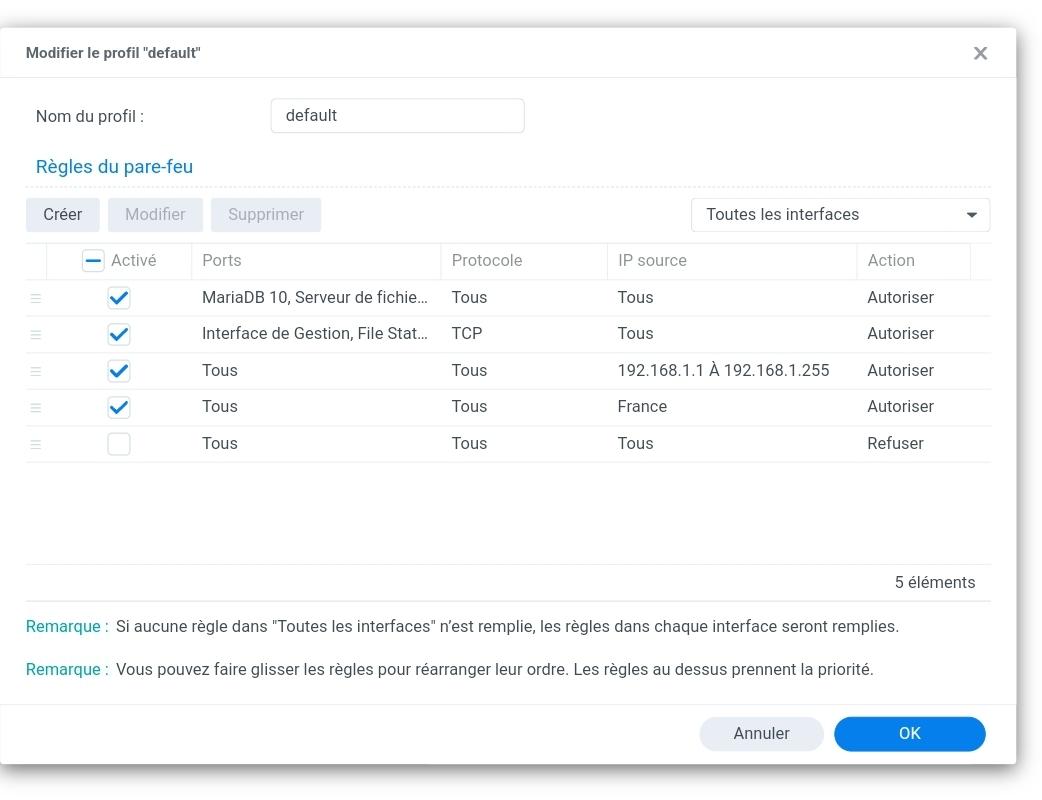Click drag handle of 192.168.1.1 rule row
The image size is (1042, 800).
coord(36,371)
